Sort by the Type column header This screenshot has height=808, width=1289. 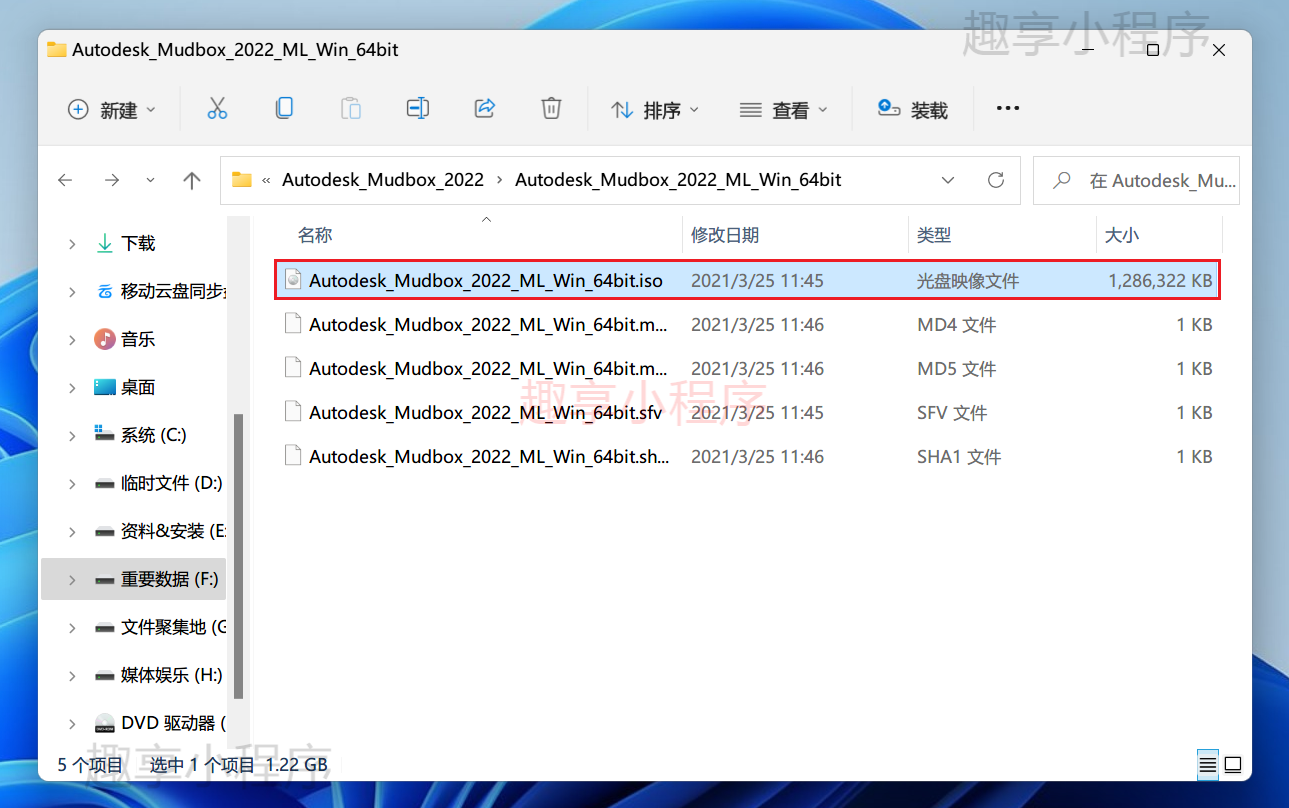(934, 235)
